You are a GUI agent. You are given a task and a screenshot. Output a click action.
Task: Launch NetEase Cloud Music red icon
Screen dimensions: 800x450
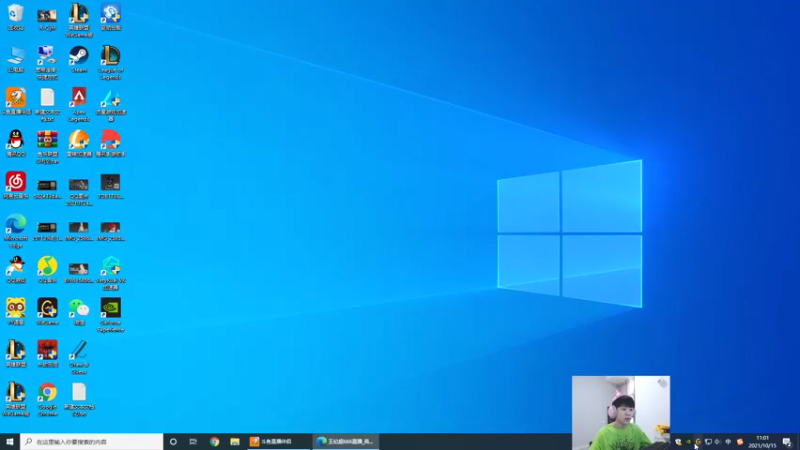16,185
